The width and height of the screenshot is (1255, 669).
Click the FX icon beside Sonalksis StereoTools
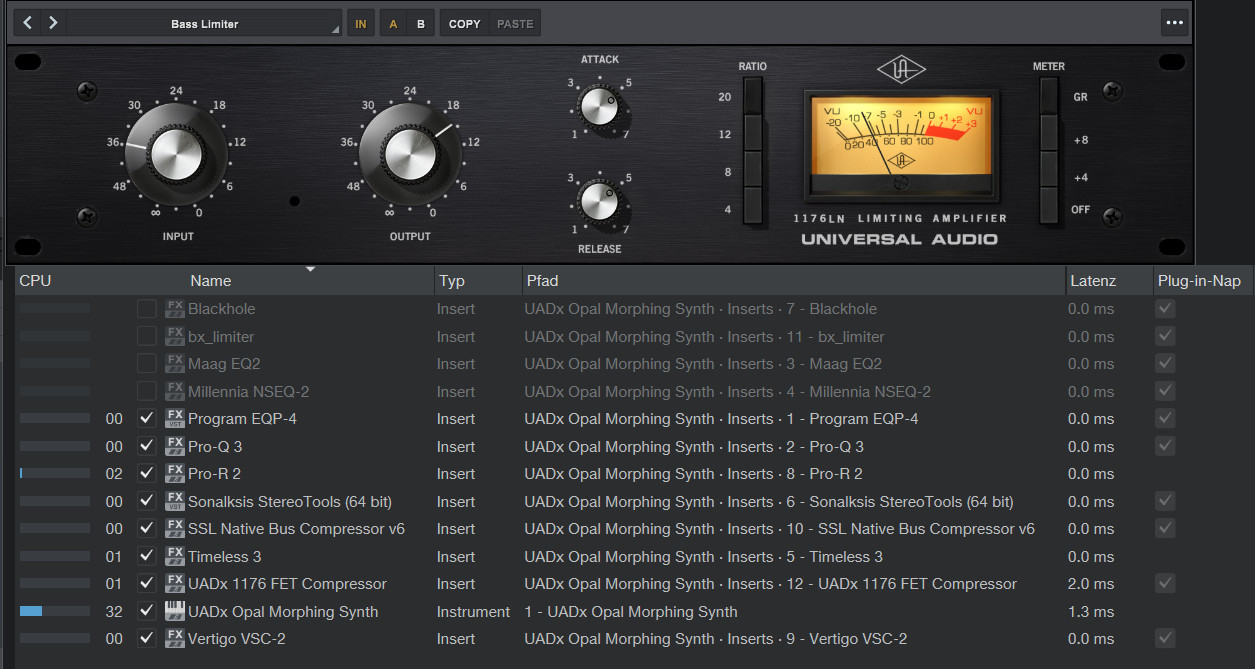(175, 501)
